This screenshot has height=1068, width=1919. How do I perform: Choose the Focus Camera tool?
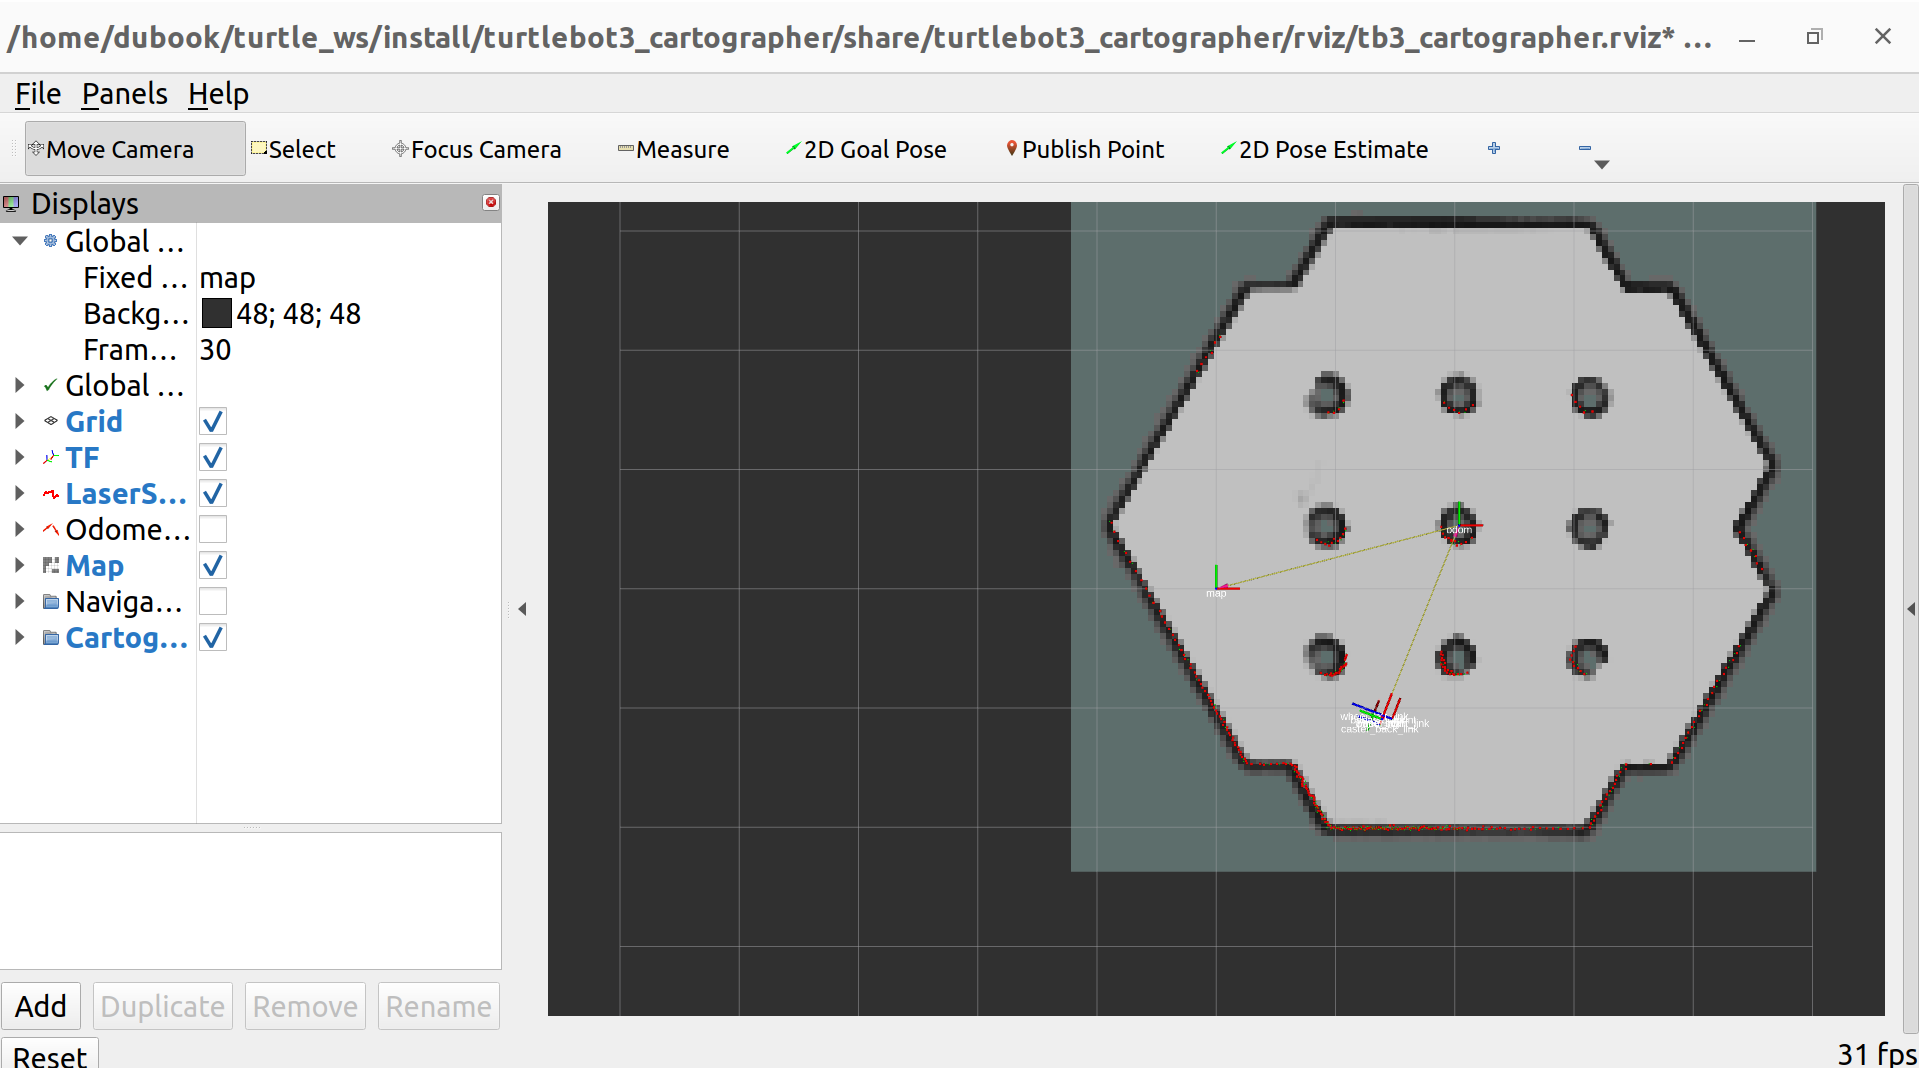(x=476, y=149)
